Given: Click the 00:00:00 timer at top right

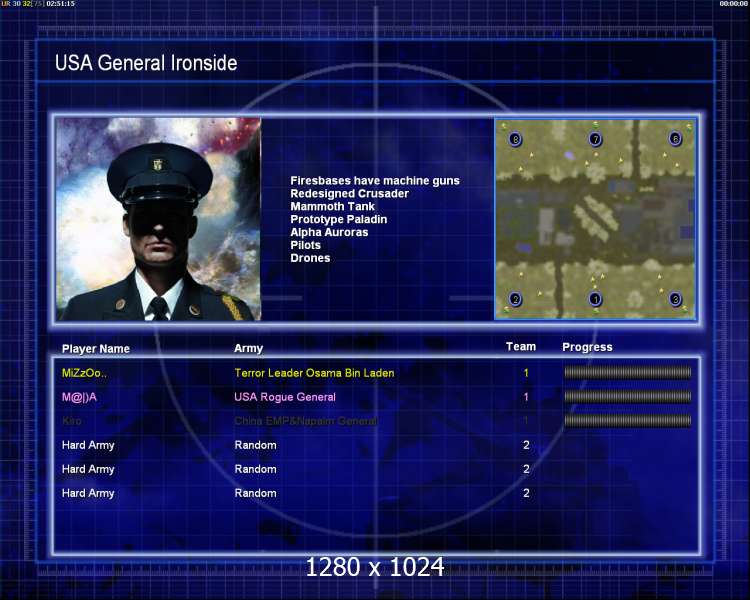Looking at the screenshot, I should click(733, 3).
